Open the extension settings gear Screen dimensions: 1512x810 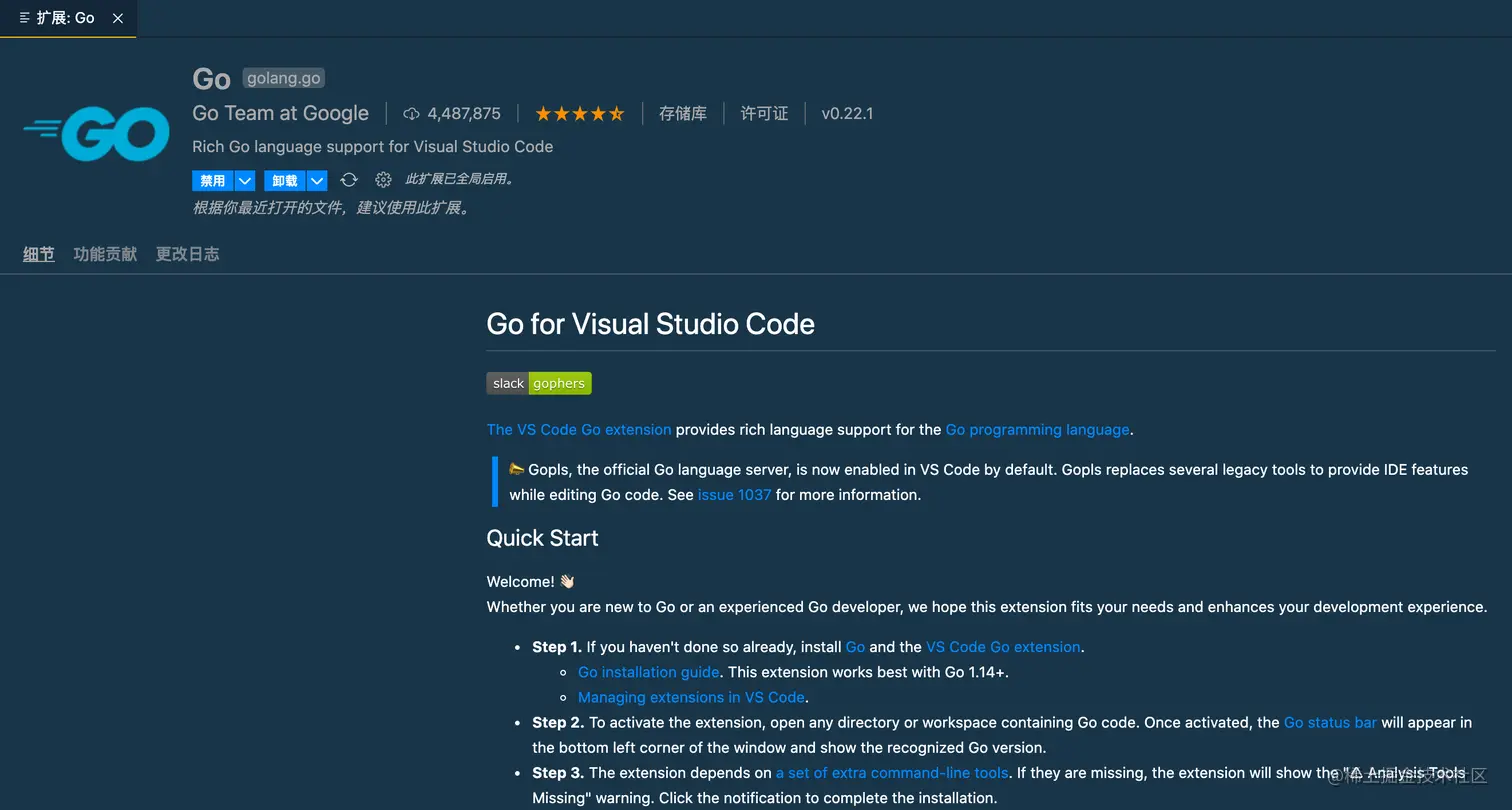[x=383, y=180]
